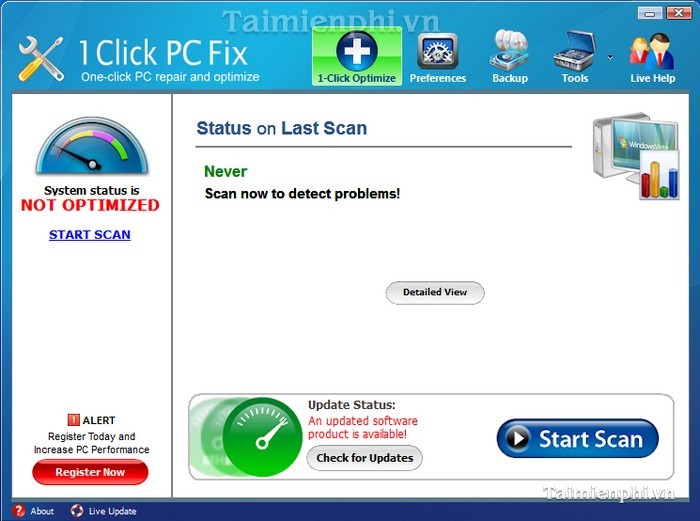The width and height of the screenshot is (700, 521).
Task: Select the 1-Click Optimize label
Action: [x=356, y=78]
